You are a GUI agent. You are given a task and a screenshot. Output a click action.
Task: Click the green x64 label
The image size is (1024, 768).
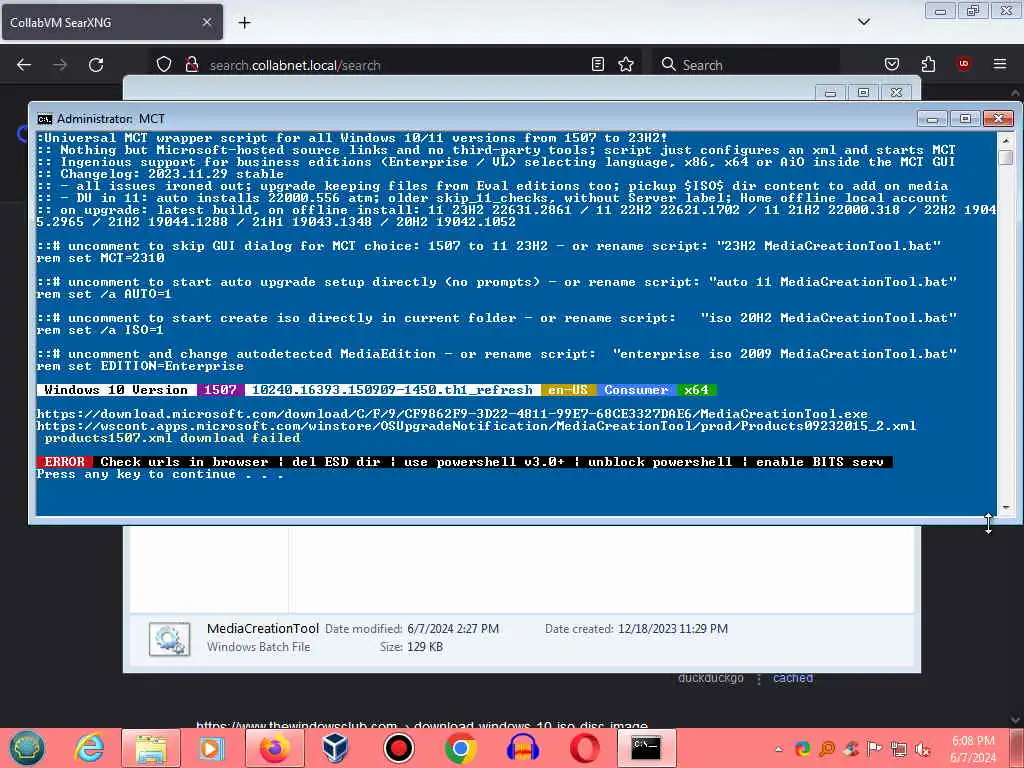tap(696, 390)
